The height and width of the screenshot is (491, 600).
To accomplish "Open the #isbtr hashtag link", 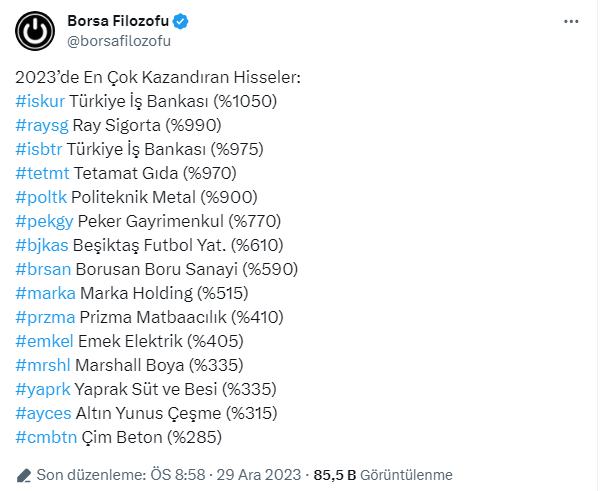I will coord(39,149).
